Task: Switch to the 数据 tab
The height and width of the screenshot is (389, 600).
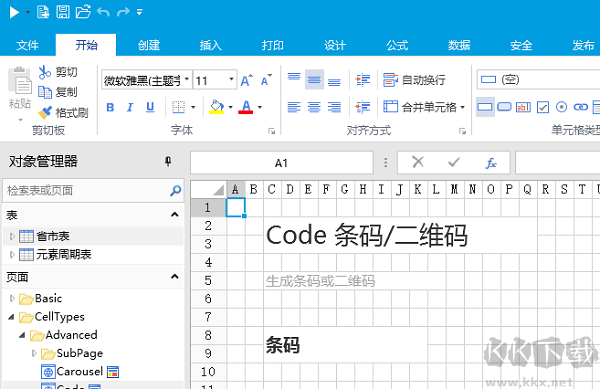Action: (459, 45)
